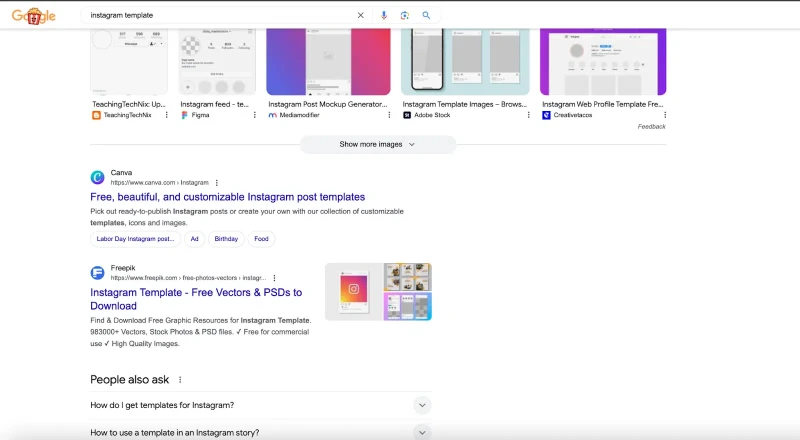Select the 'Birthday' sitelink chip

(226, 239)
